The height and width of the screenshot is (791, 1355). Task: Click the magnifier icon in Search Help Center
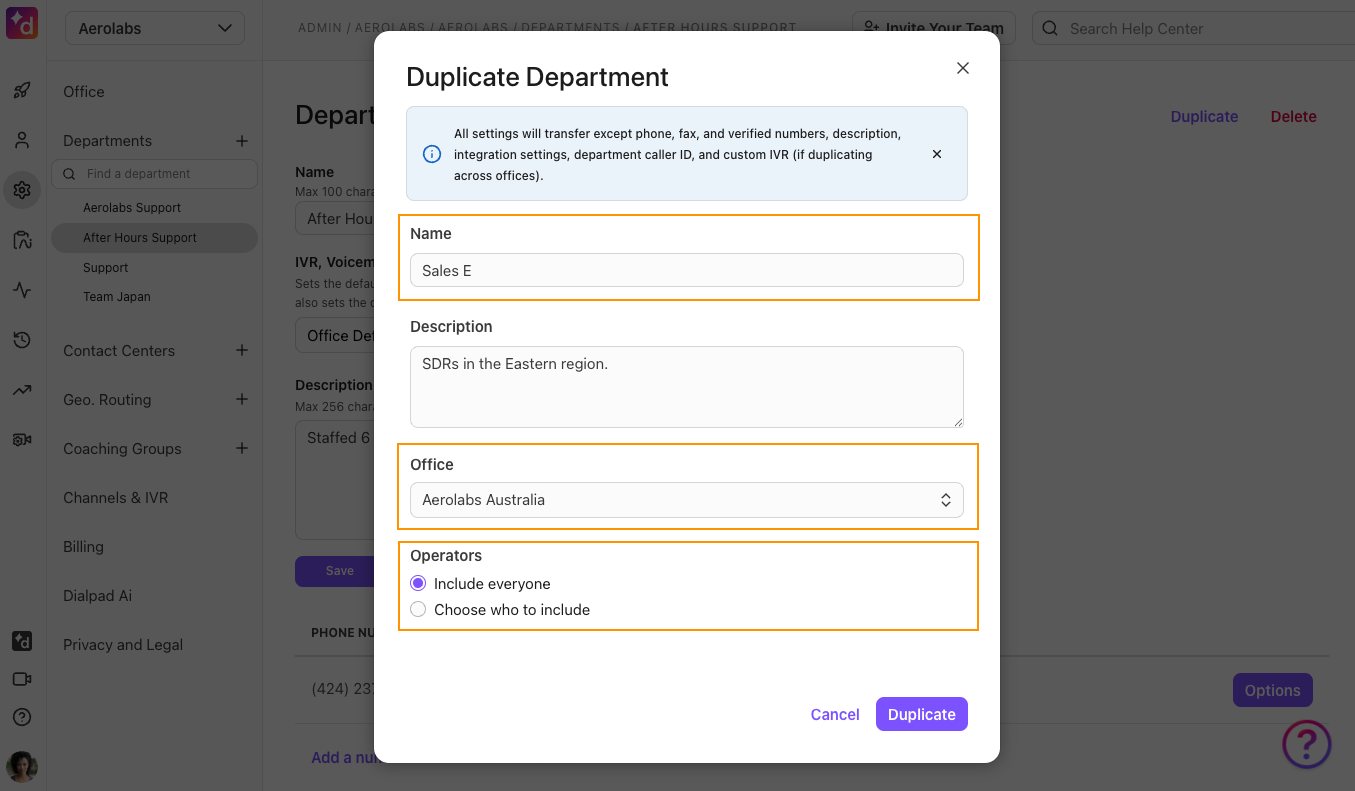(1050, 28)
